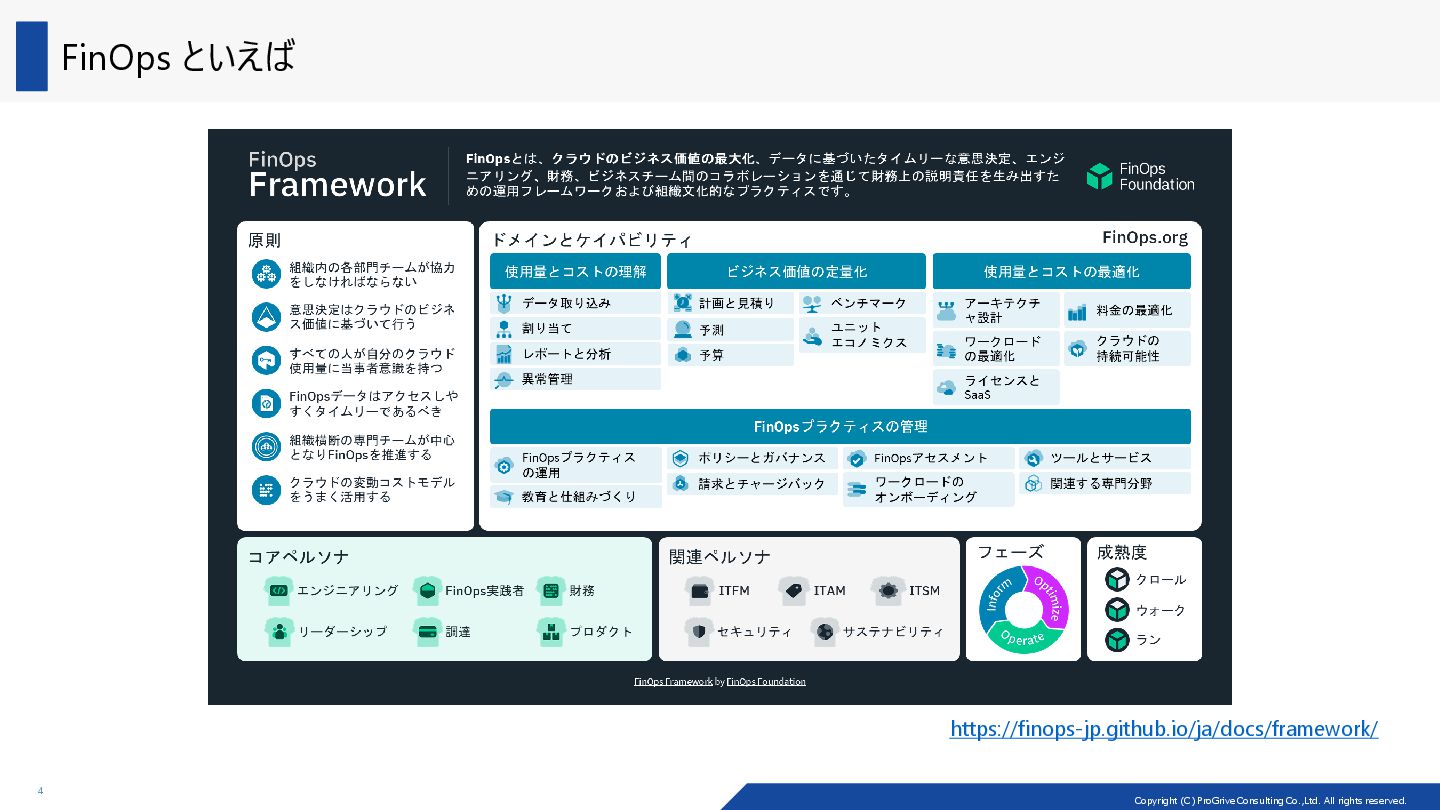
Task: Select the ビジネス価値の定量化 domain header
Action: [x=796, y=271]
